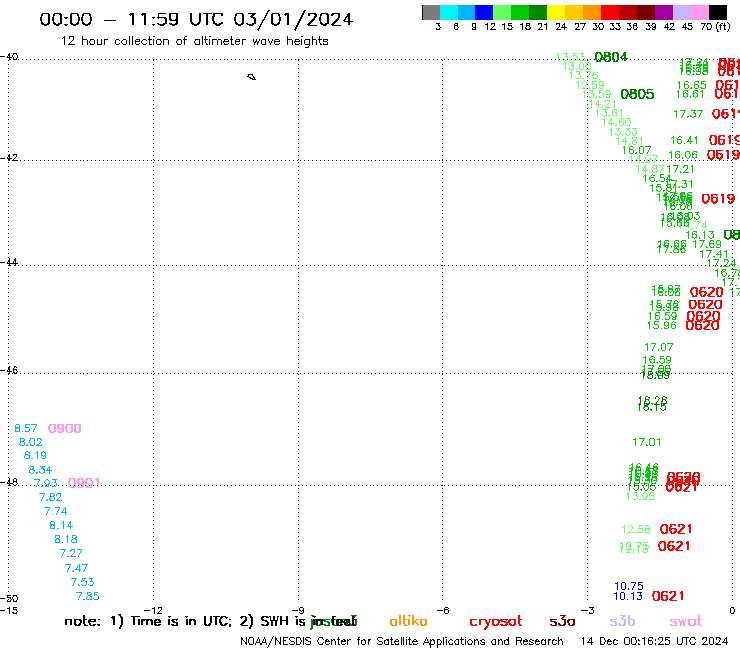
Task: Click the blue wave height '10.75'
Action: click(629, 586)
